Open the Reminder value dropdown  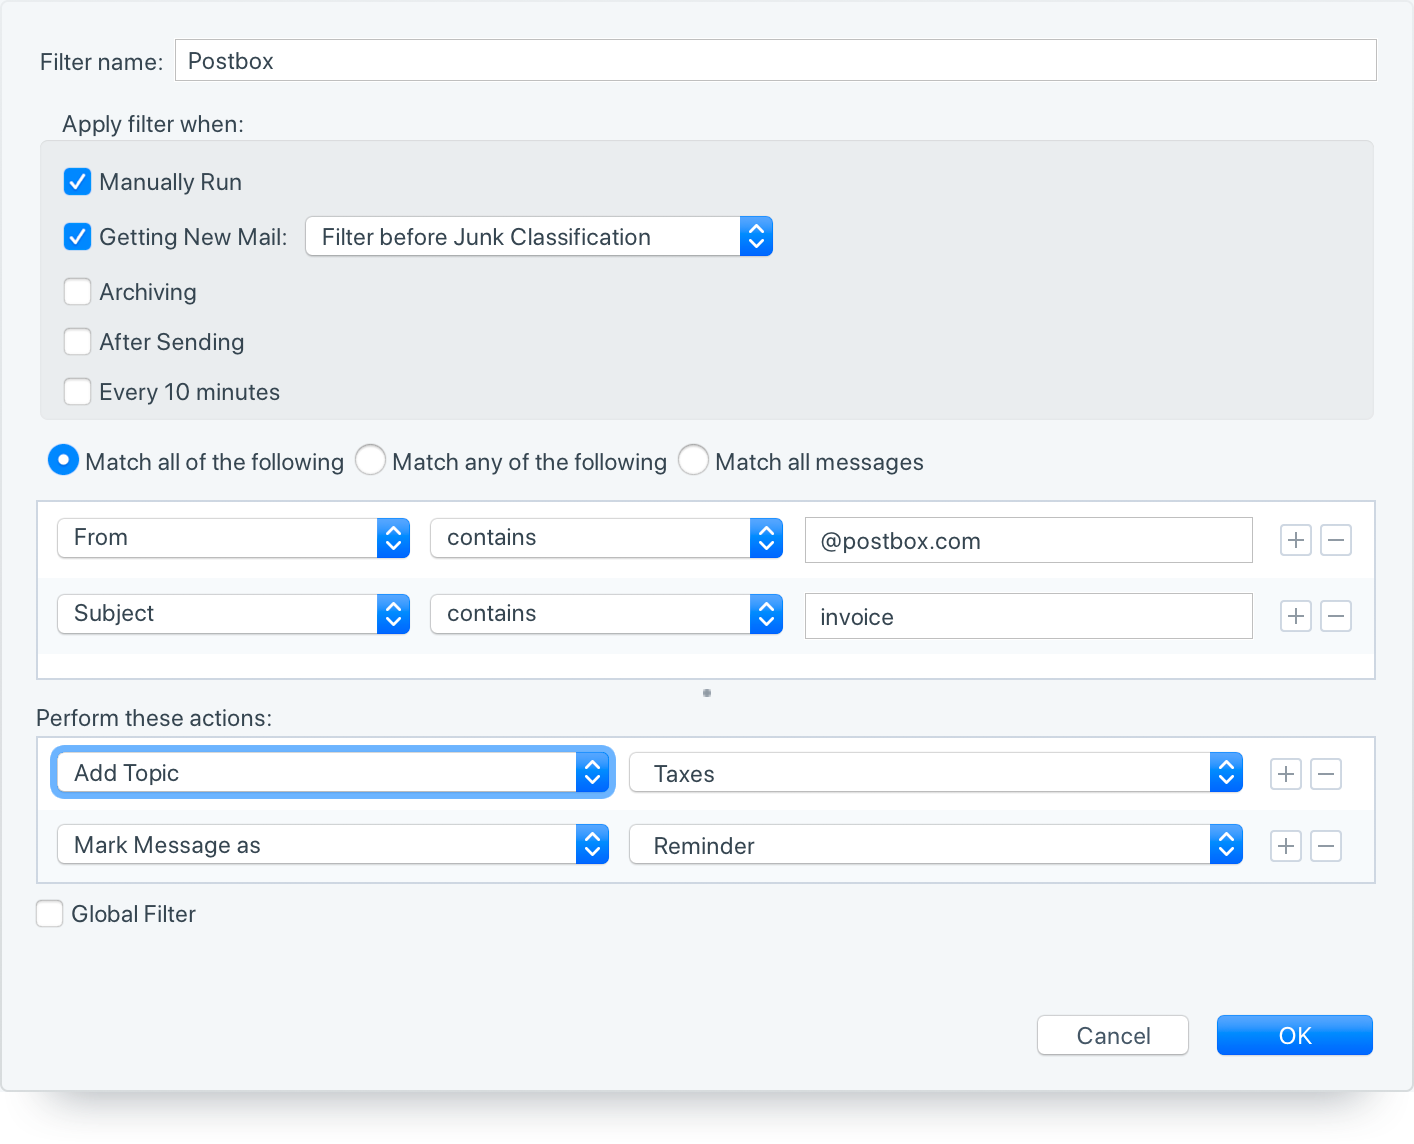(935, 845)
